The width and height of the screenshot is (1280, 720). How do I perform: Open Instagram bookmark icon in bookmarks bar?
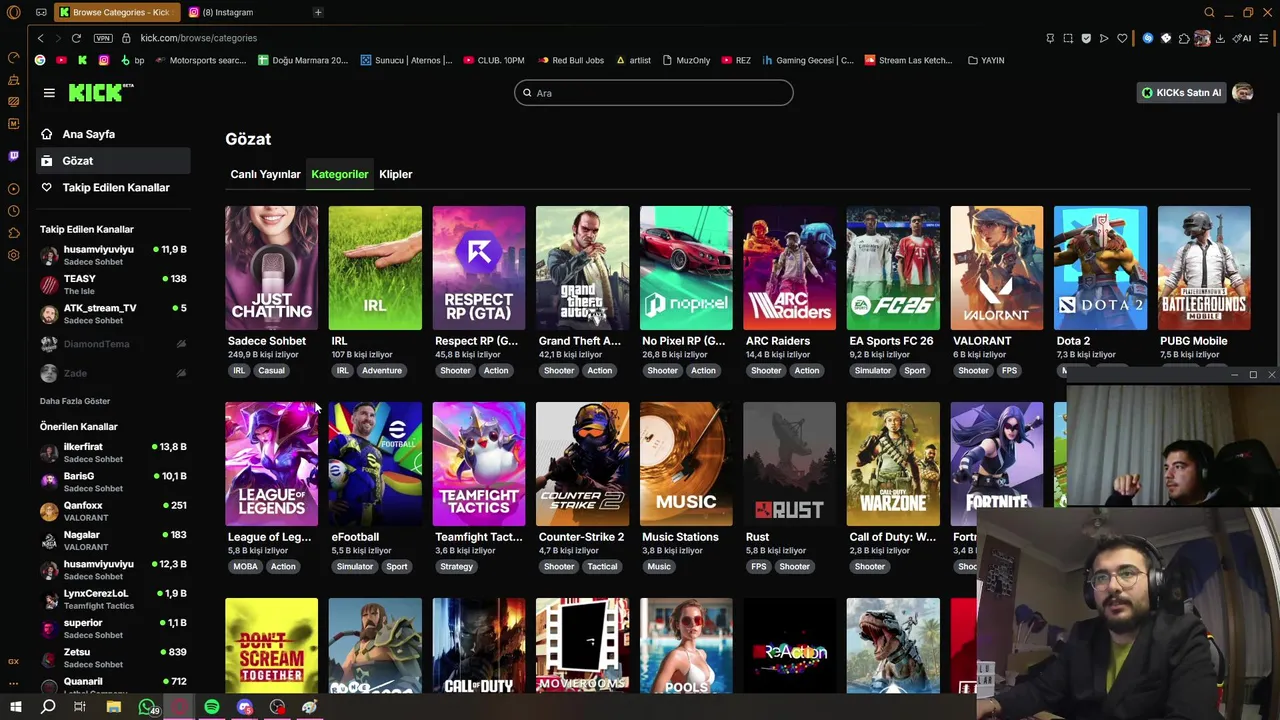(x=103, y=60)
